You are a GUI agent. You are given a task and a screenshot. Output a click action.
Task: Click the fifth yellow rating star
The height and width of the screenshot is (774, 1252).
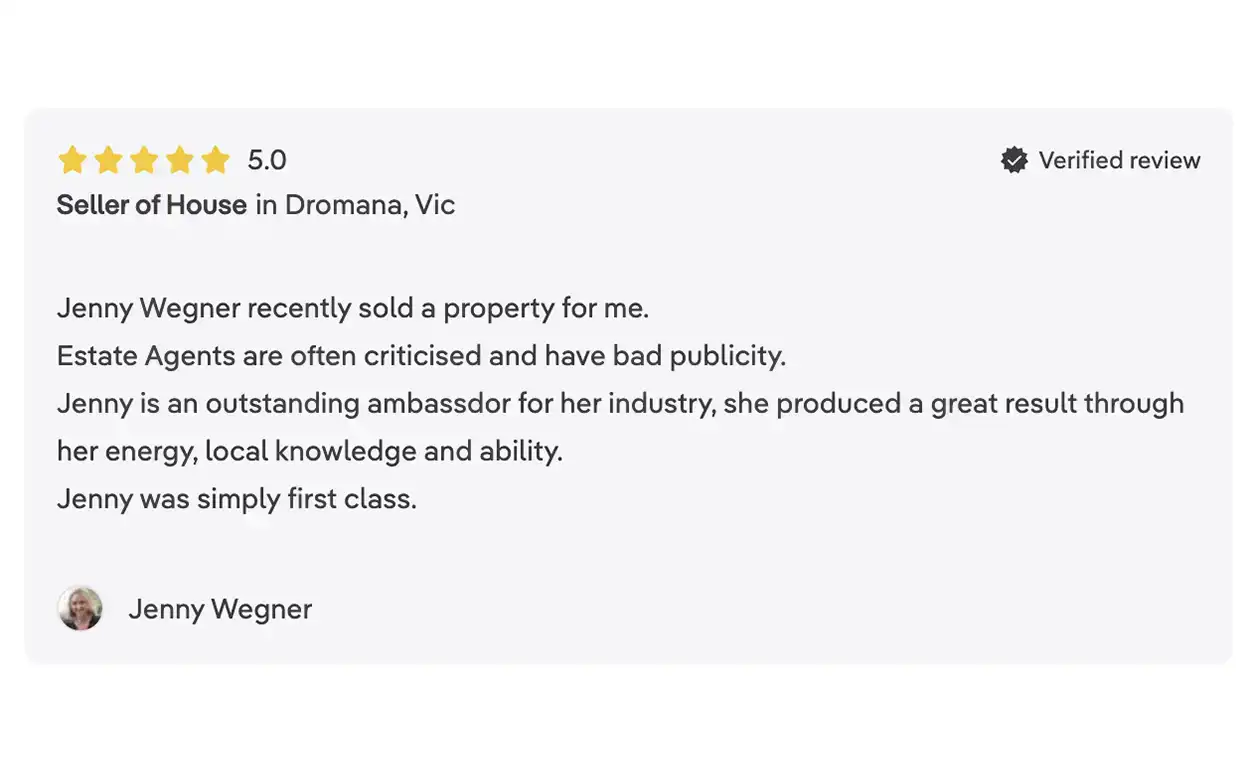click(216, 160)
